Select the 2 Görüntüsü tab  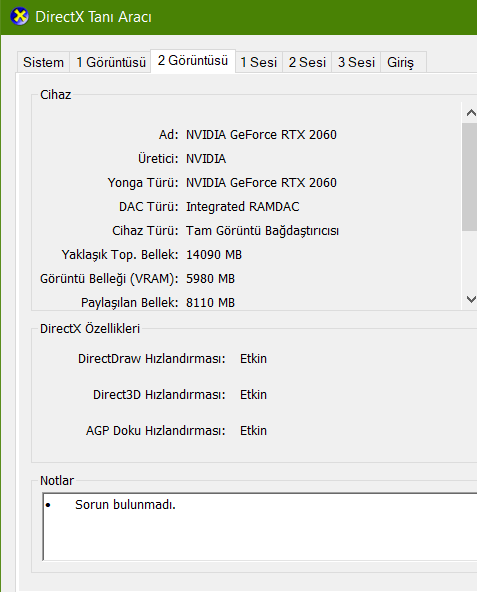point(193,60)
